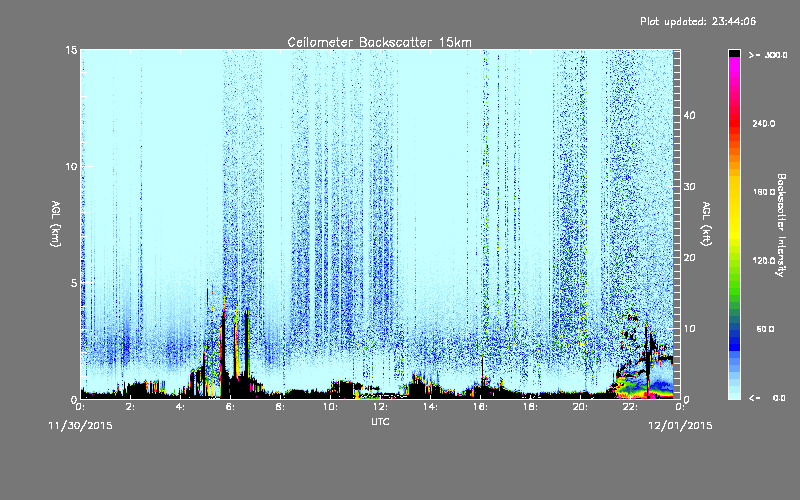The height and width of the screenshot is (500, 800).
Task: Click the "<= 0.0" colorbar minimum label
Action: 767,398
